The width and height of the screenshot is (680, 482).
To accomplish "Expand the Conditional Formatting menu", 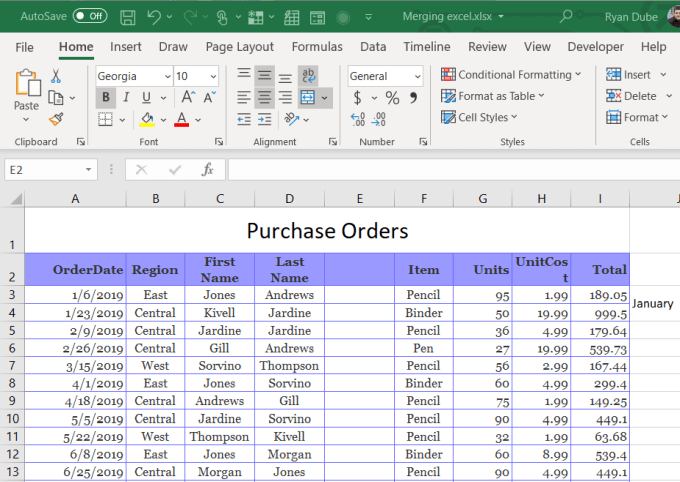I will tap(511, 75).
